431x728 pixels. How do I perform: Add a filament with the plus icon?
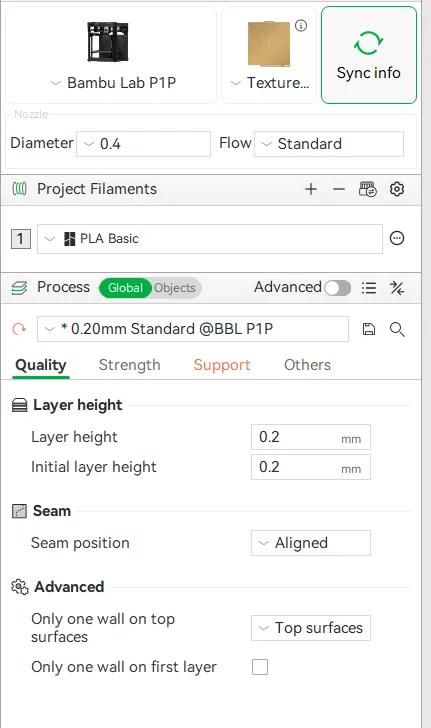point(311,189)
